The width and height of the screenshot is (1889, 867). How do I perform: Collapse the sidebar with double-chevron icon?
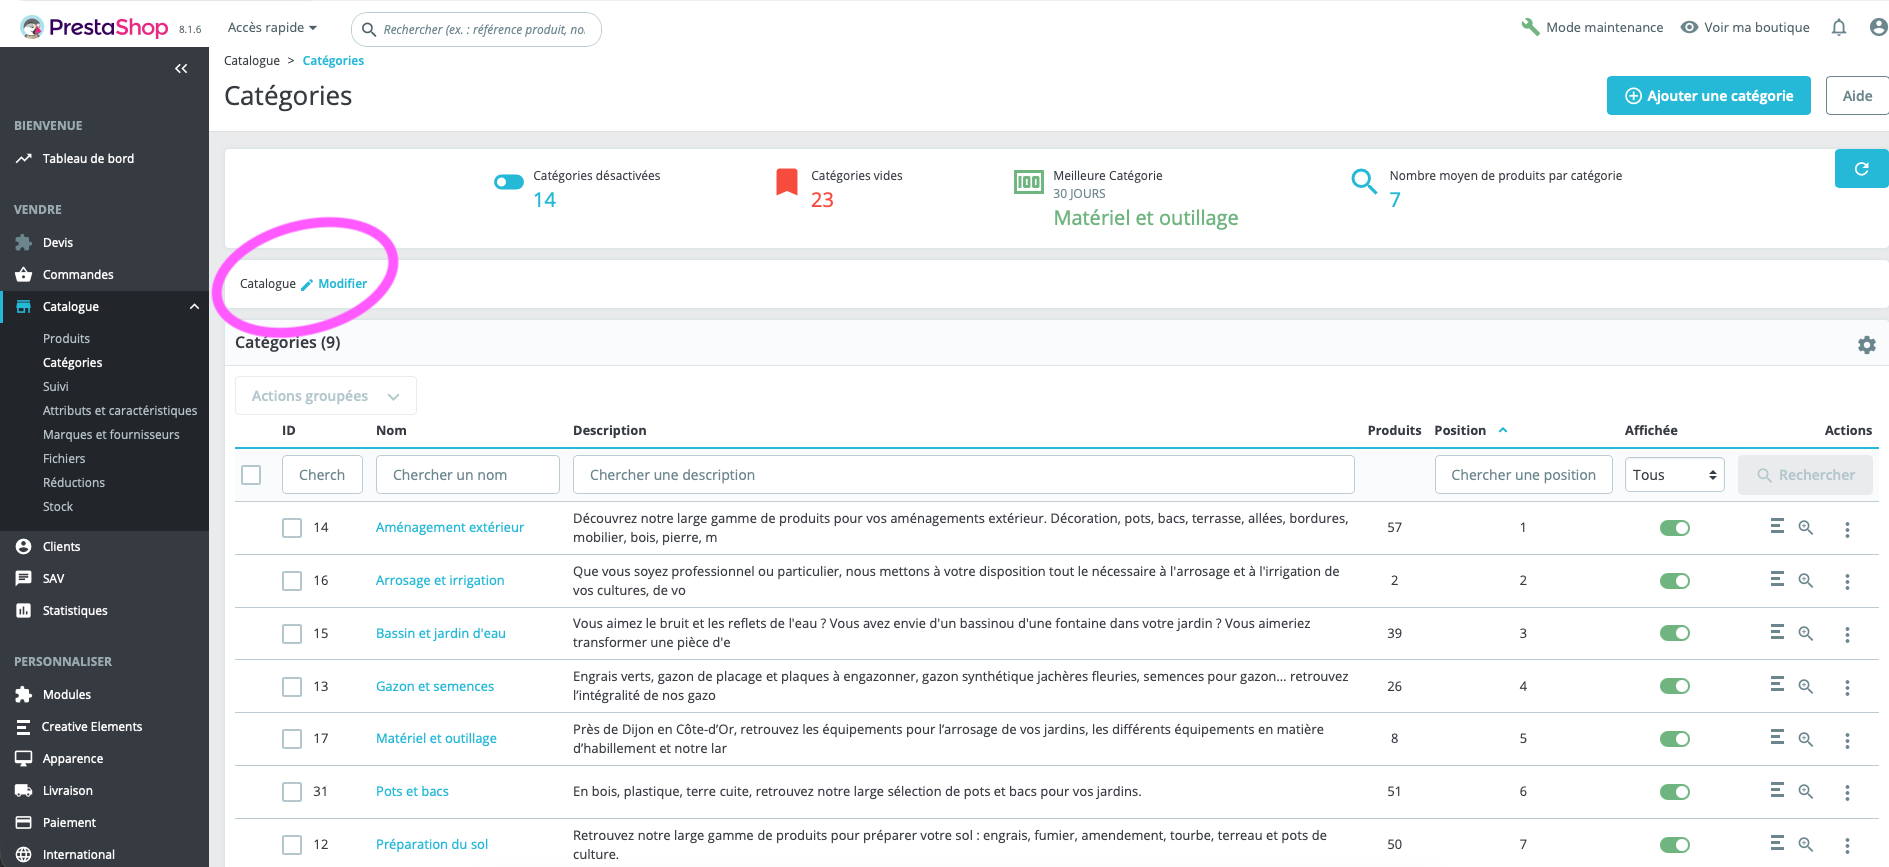[181, 68]
